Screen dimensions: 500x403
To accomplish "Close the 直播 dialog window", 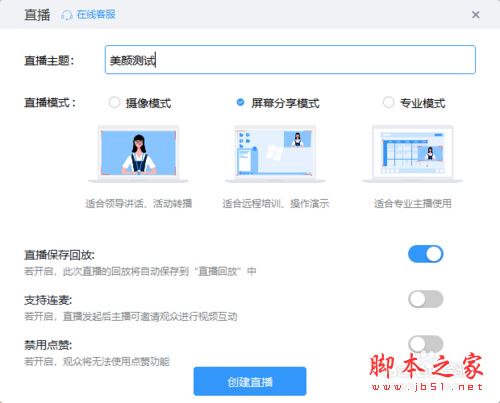I will point(476,15).
